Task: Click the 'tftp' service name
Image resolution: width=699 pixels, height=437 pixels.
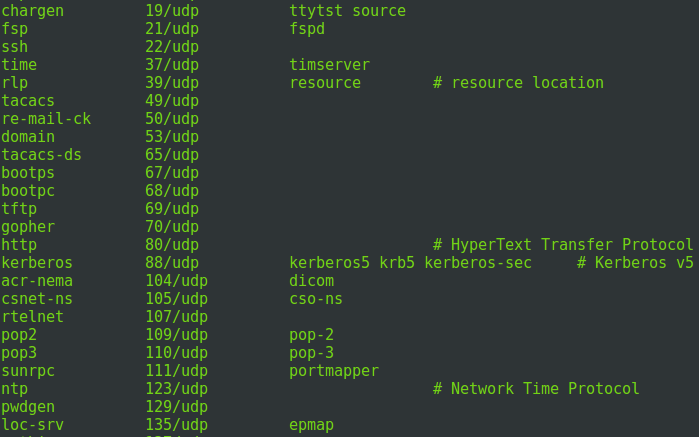Action: [x=19, y=209]
